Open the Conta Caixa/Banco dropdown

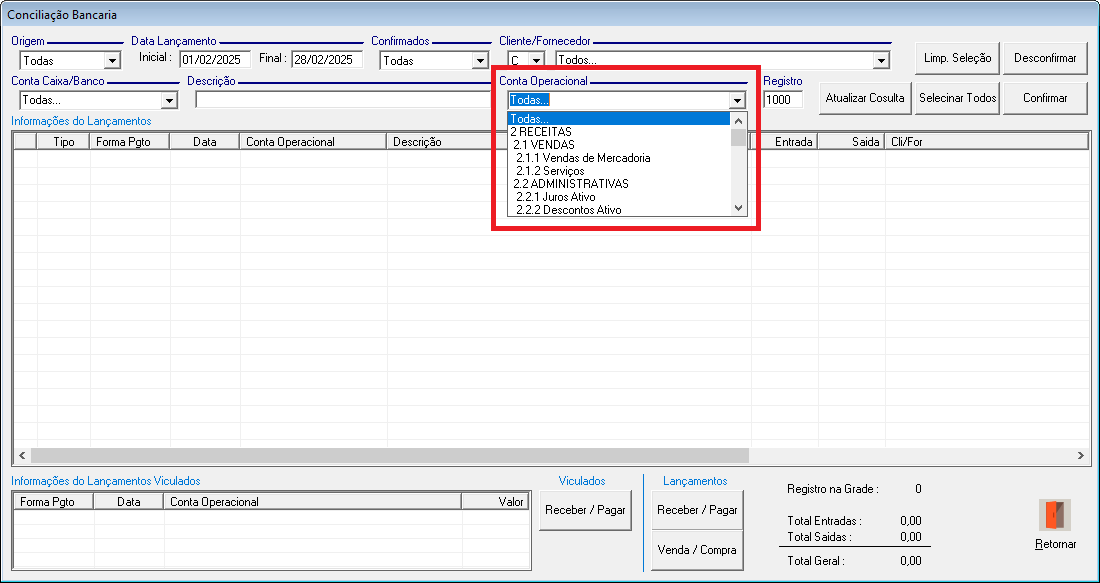tap(169, 101)
